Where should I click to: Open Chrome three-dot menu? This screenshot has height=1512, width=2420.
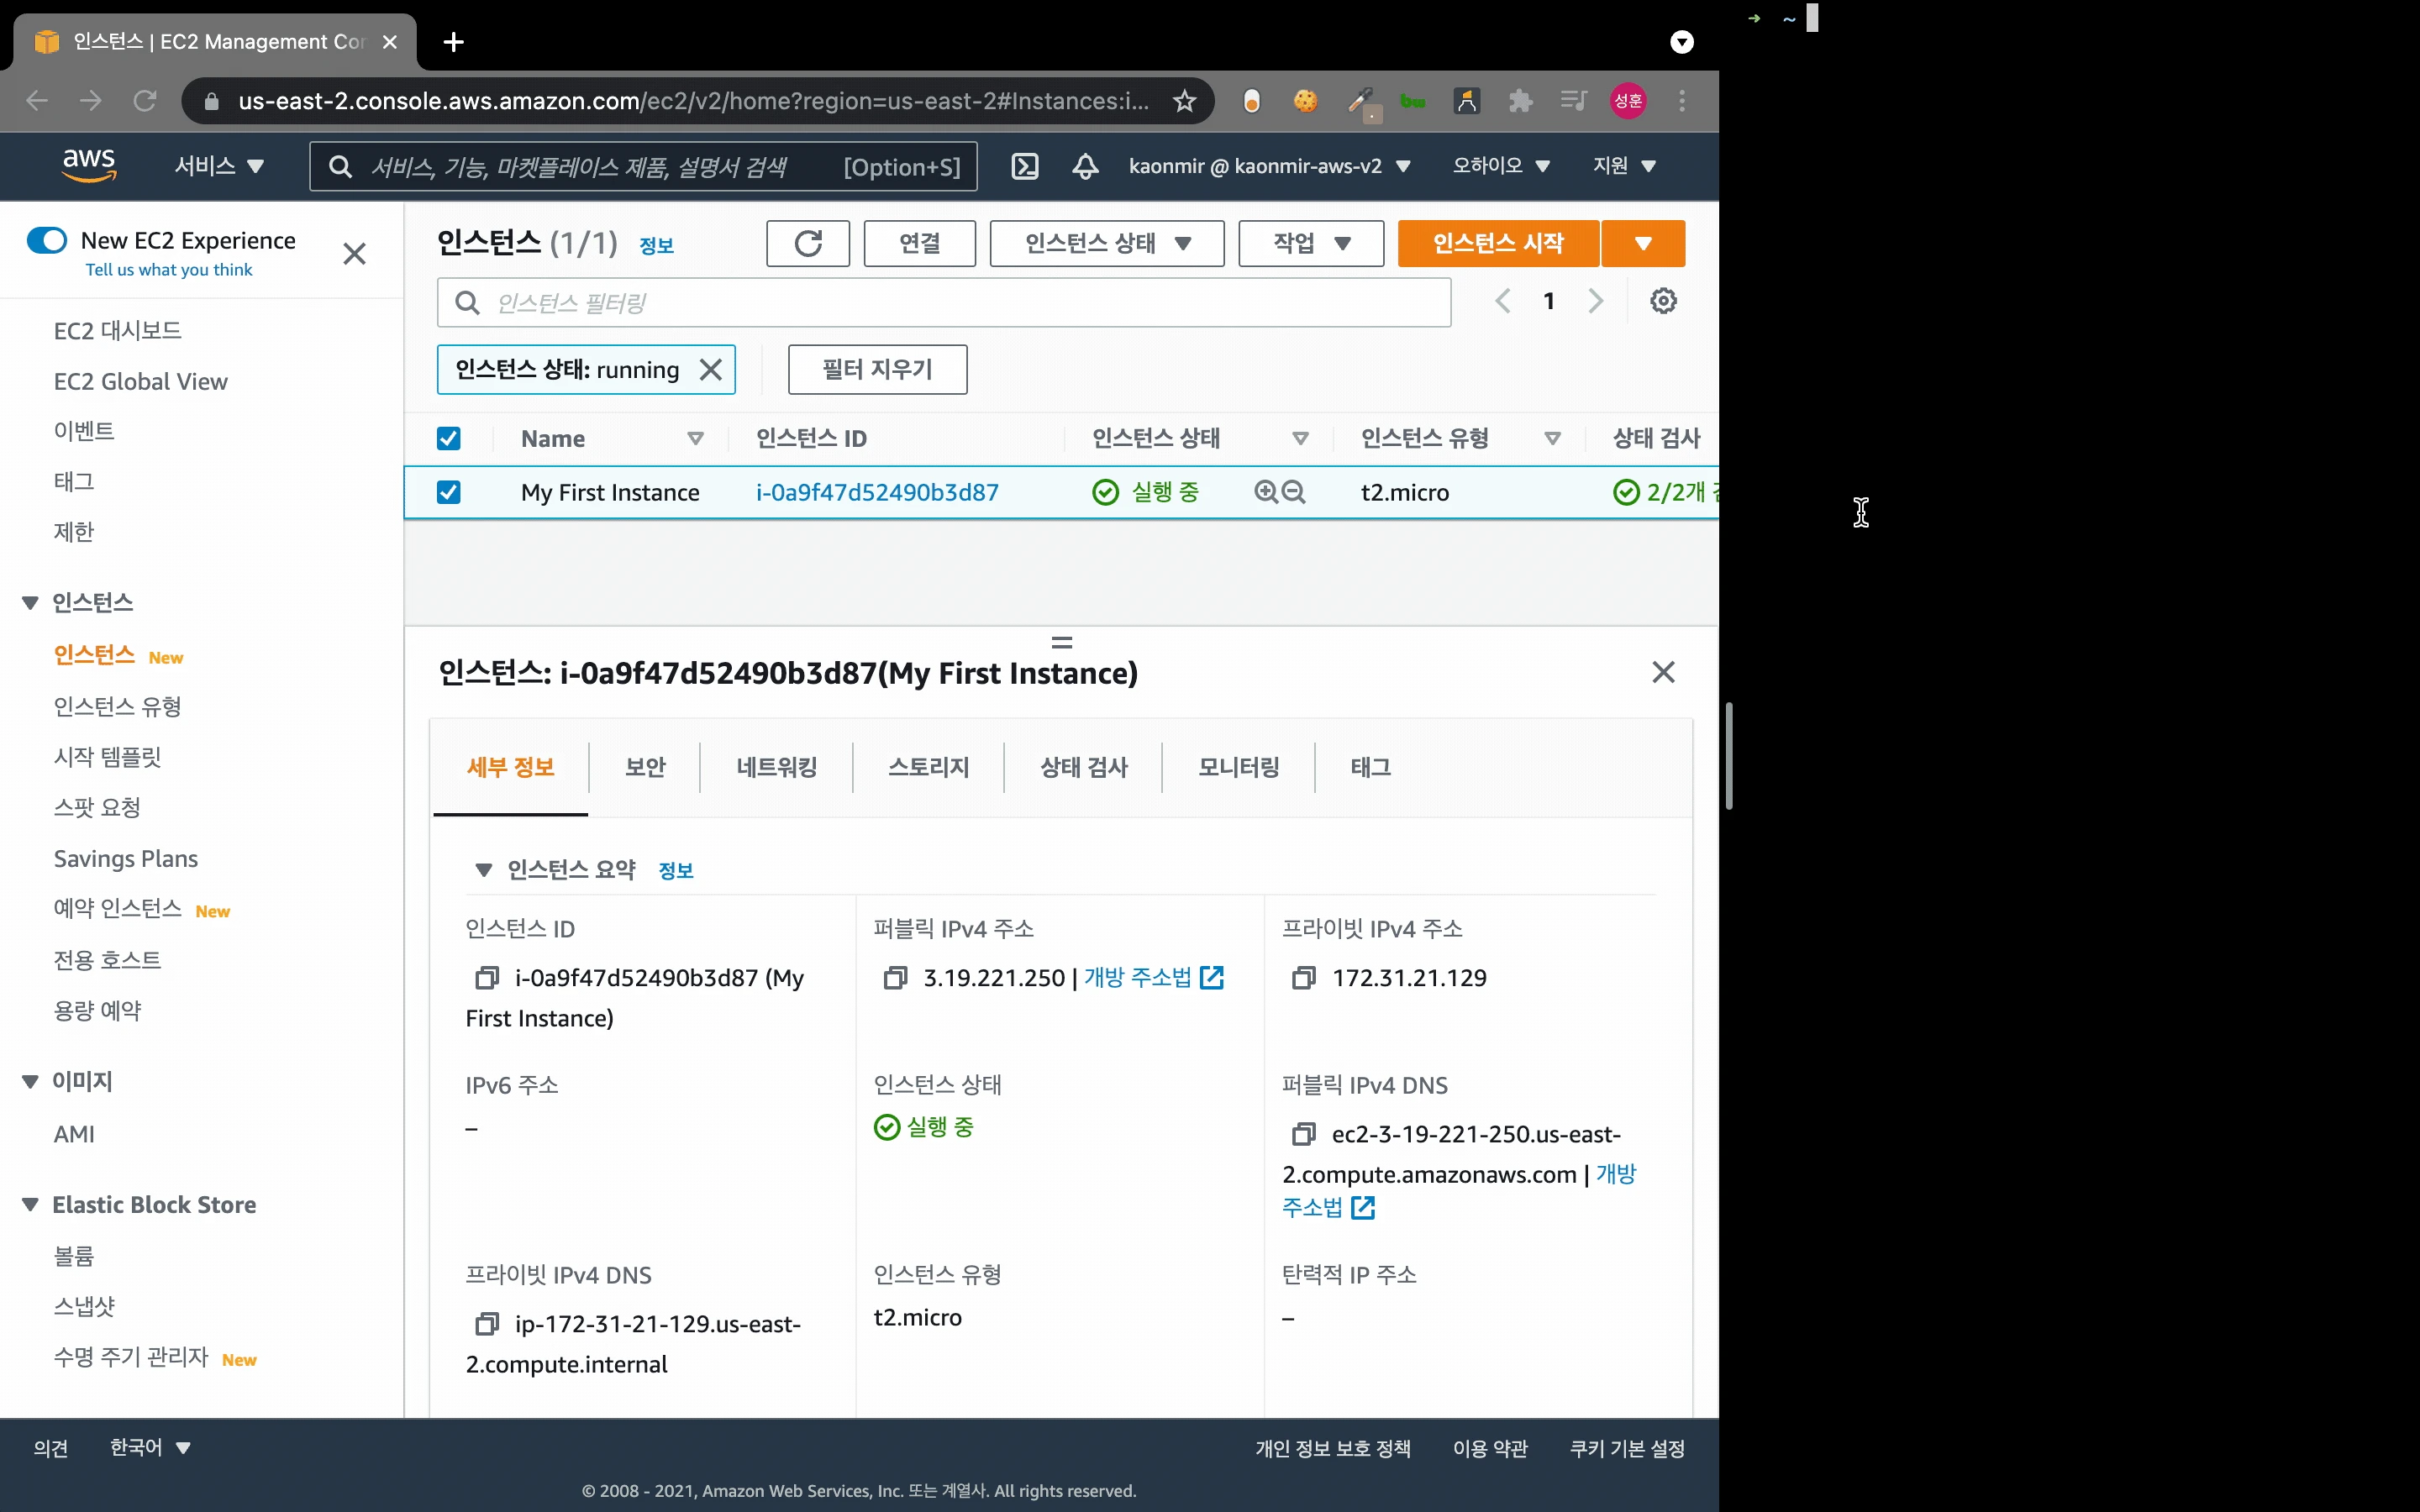click(x=1682, y=101)
